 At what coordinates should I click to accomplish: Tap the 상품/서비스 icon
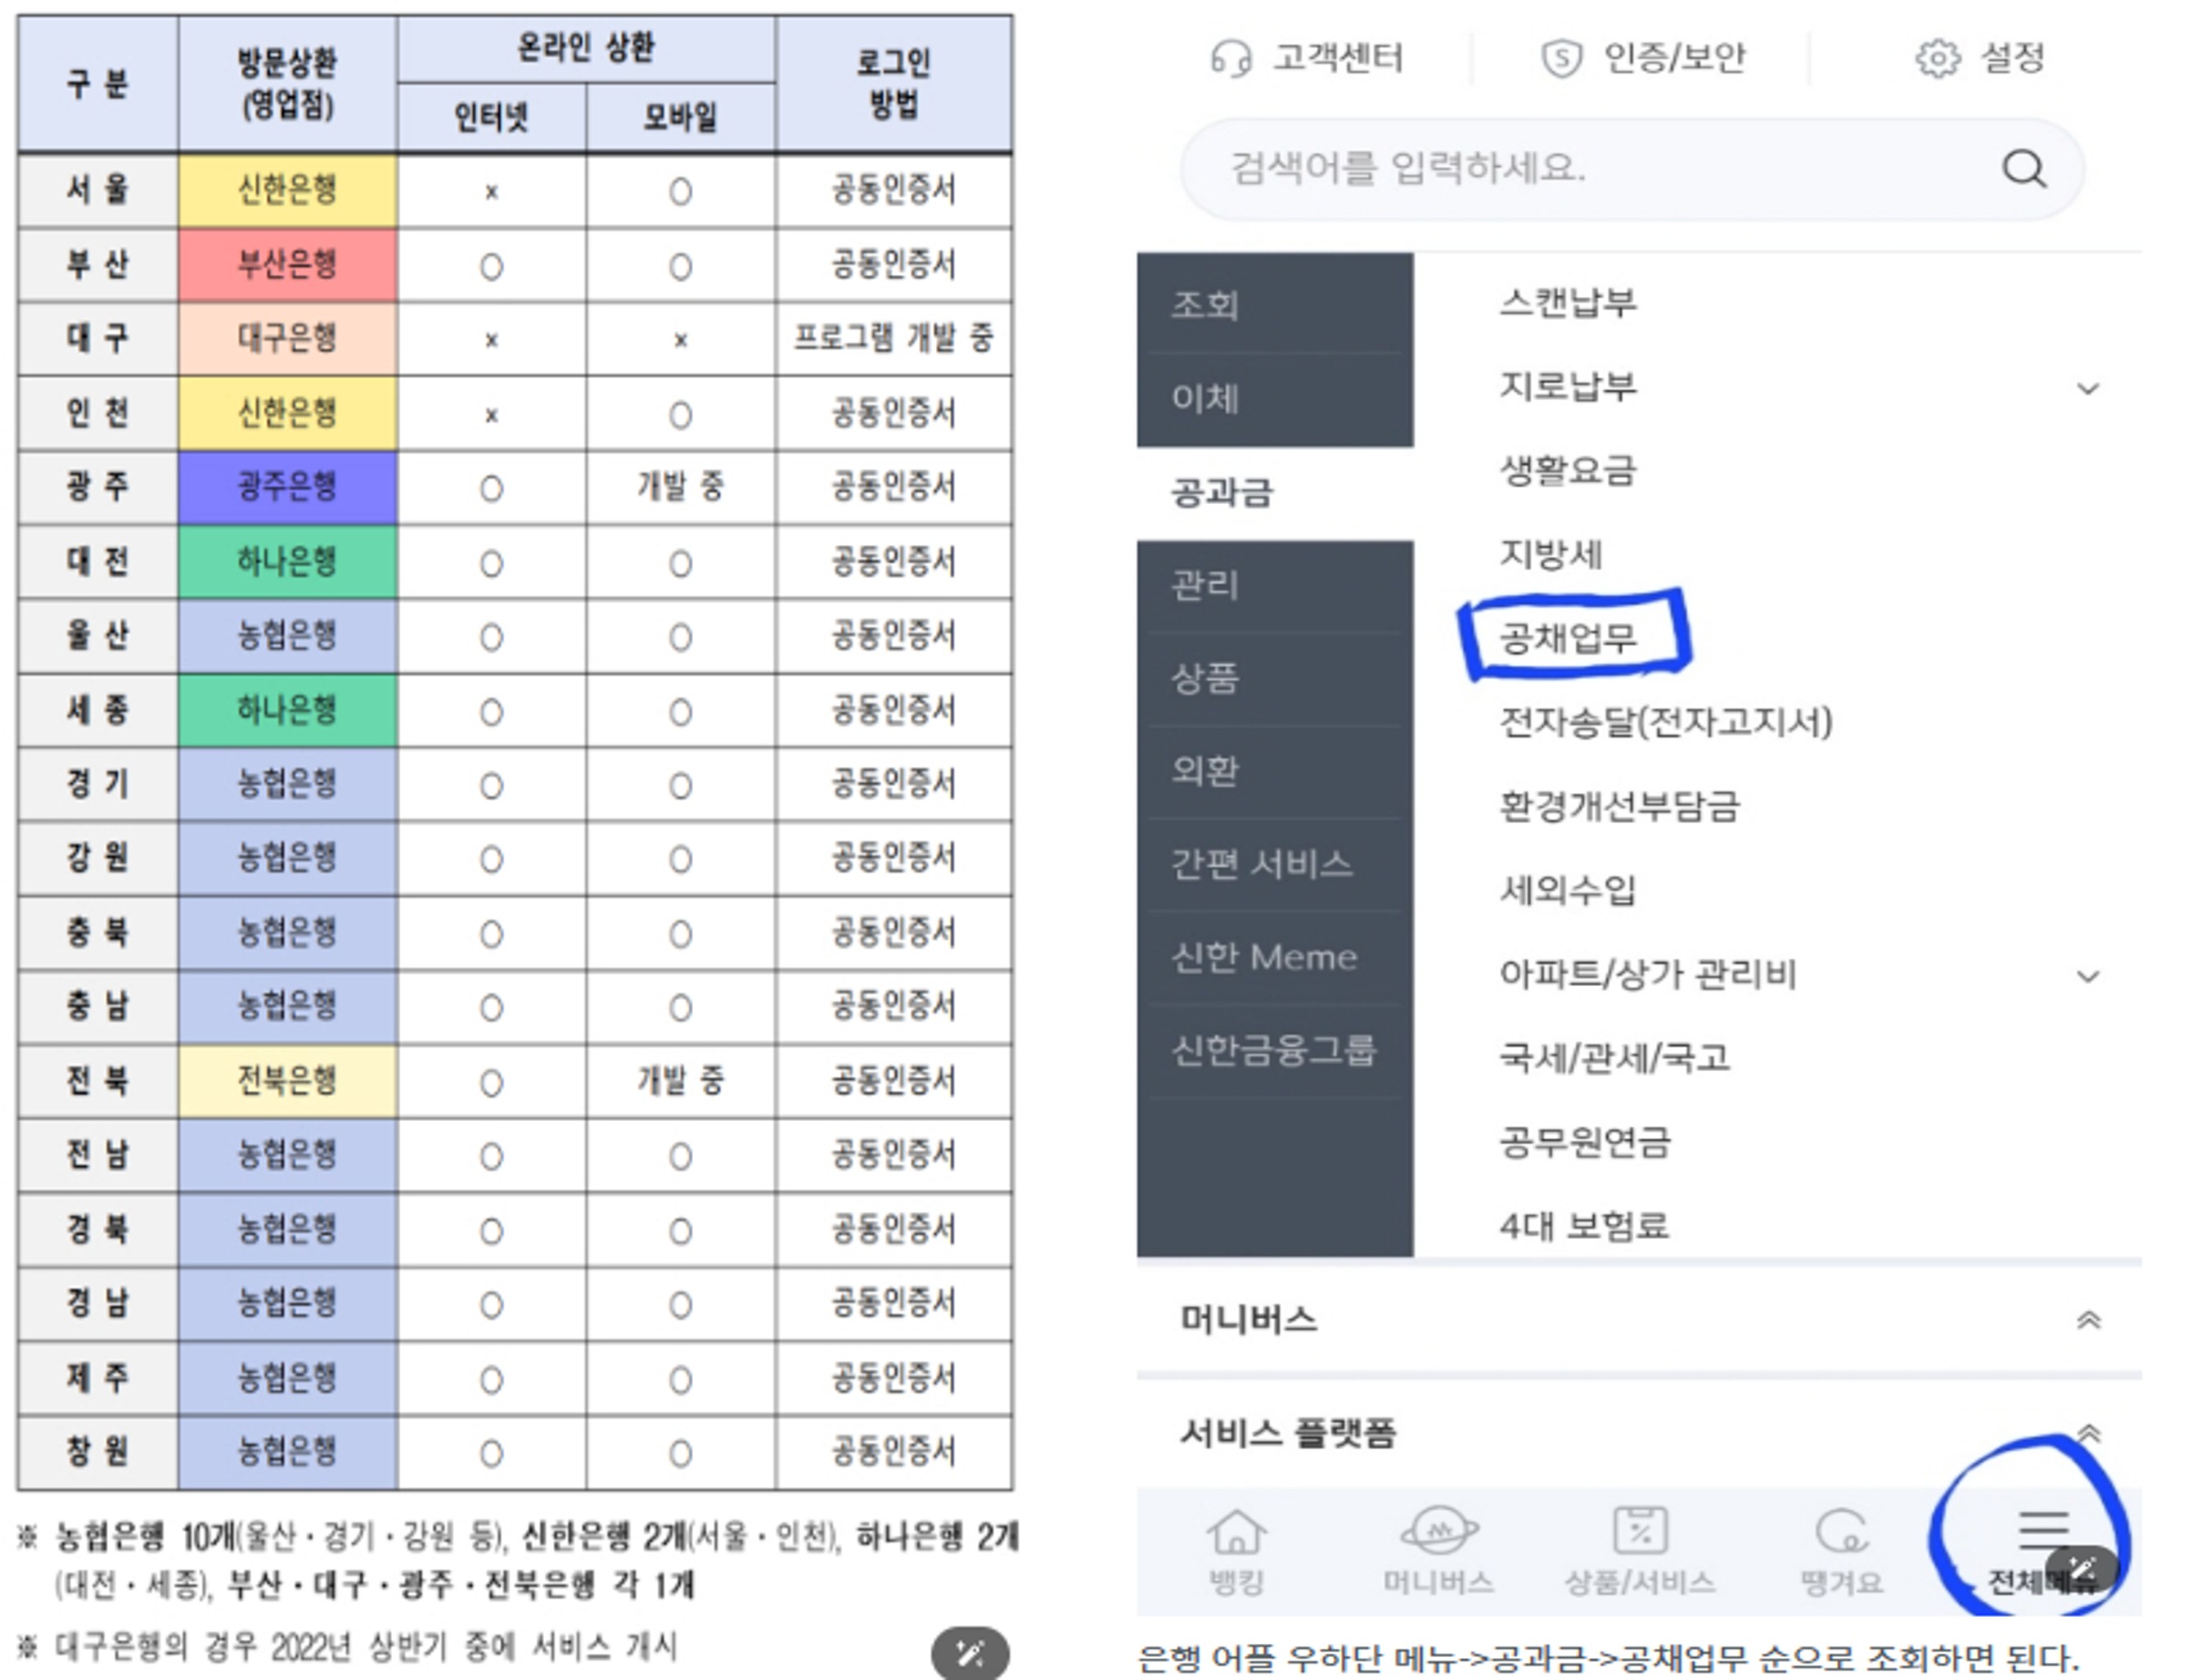[1640, 1530]
